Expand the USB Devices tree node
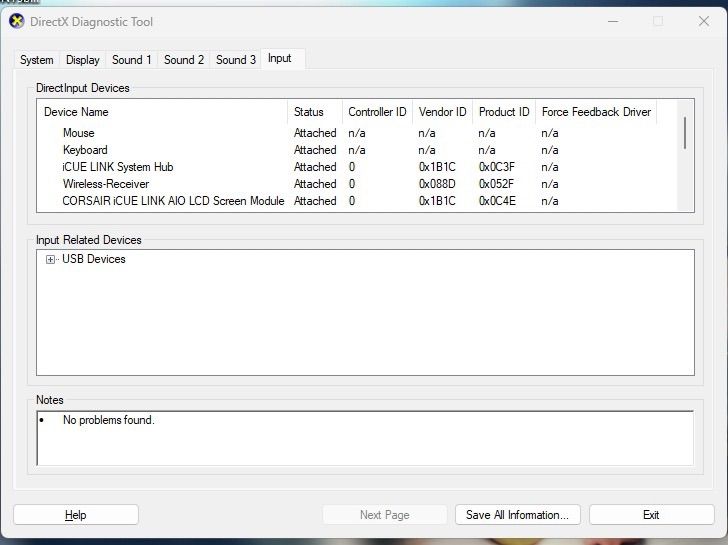 (x=50, y=260)
